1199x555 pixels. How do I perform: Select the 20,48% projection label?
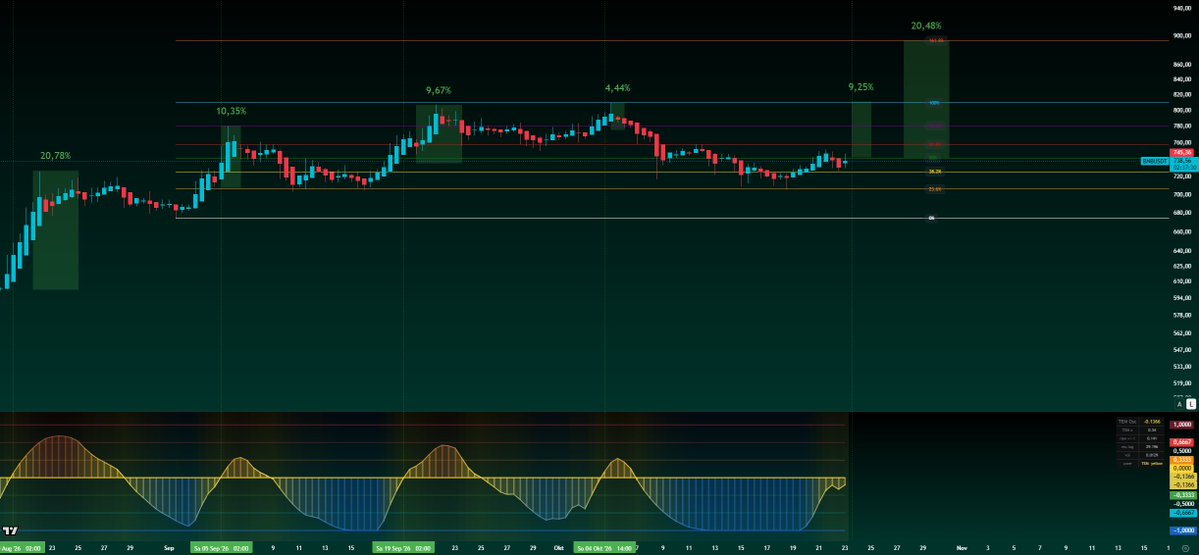coord(926,26)
